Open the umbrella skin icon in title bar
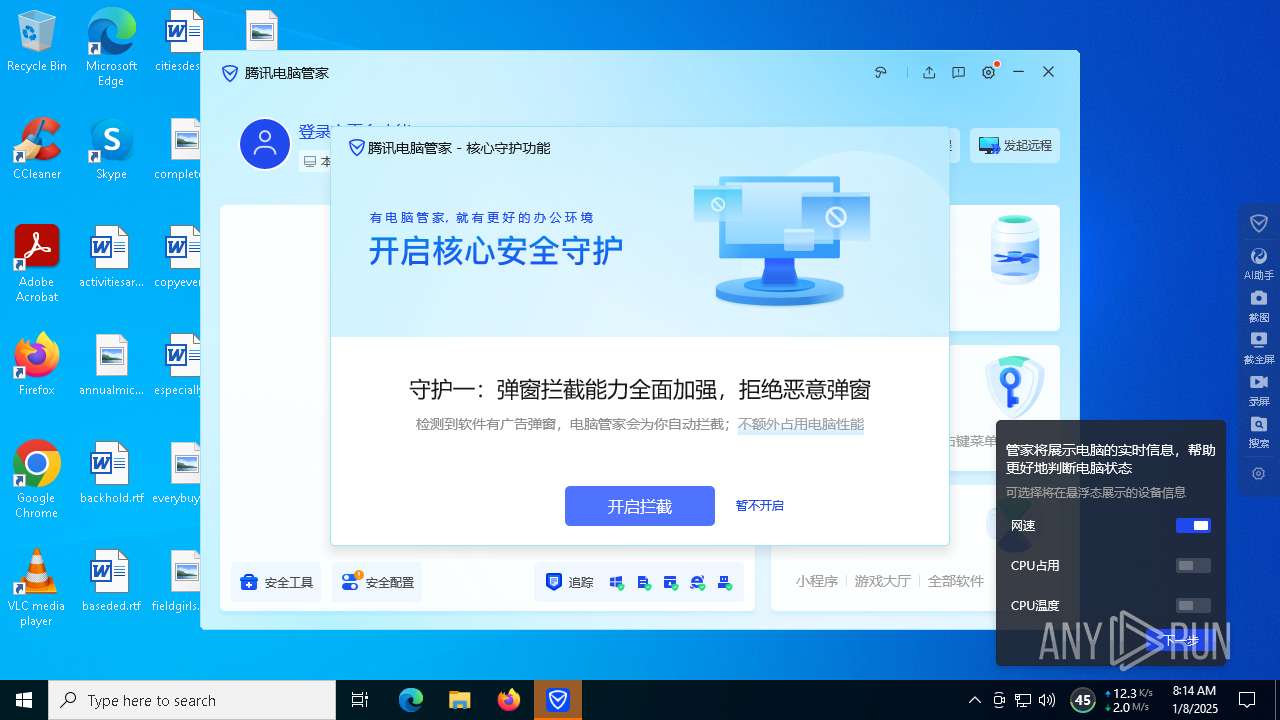1280x720 pixels. click(x=881, y=72)
